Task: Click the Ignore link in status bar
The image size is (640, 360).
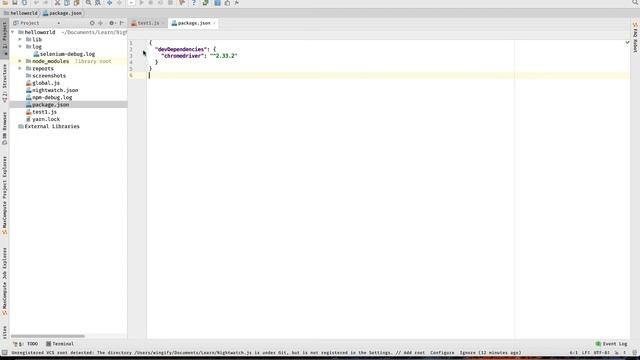Action: click(x=468, y=353)
